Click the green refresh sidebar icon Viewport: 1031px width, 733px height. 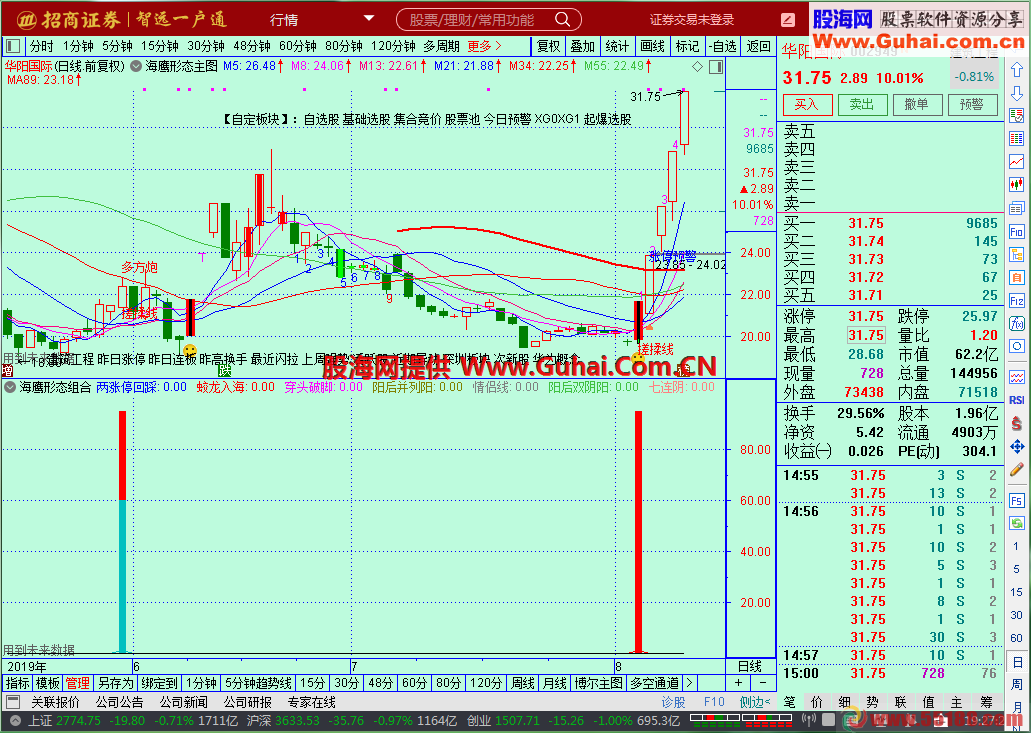click(1017, 523)
